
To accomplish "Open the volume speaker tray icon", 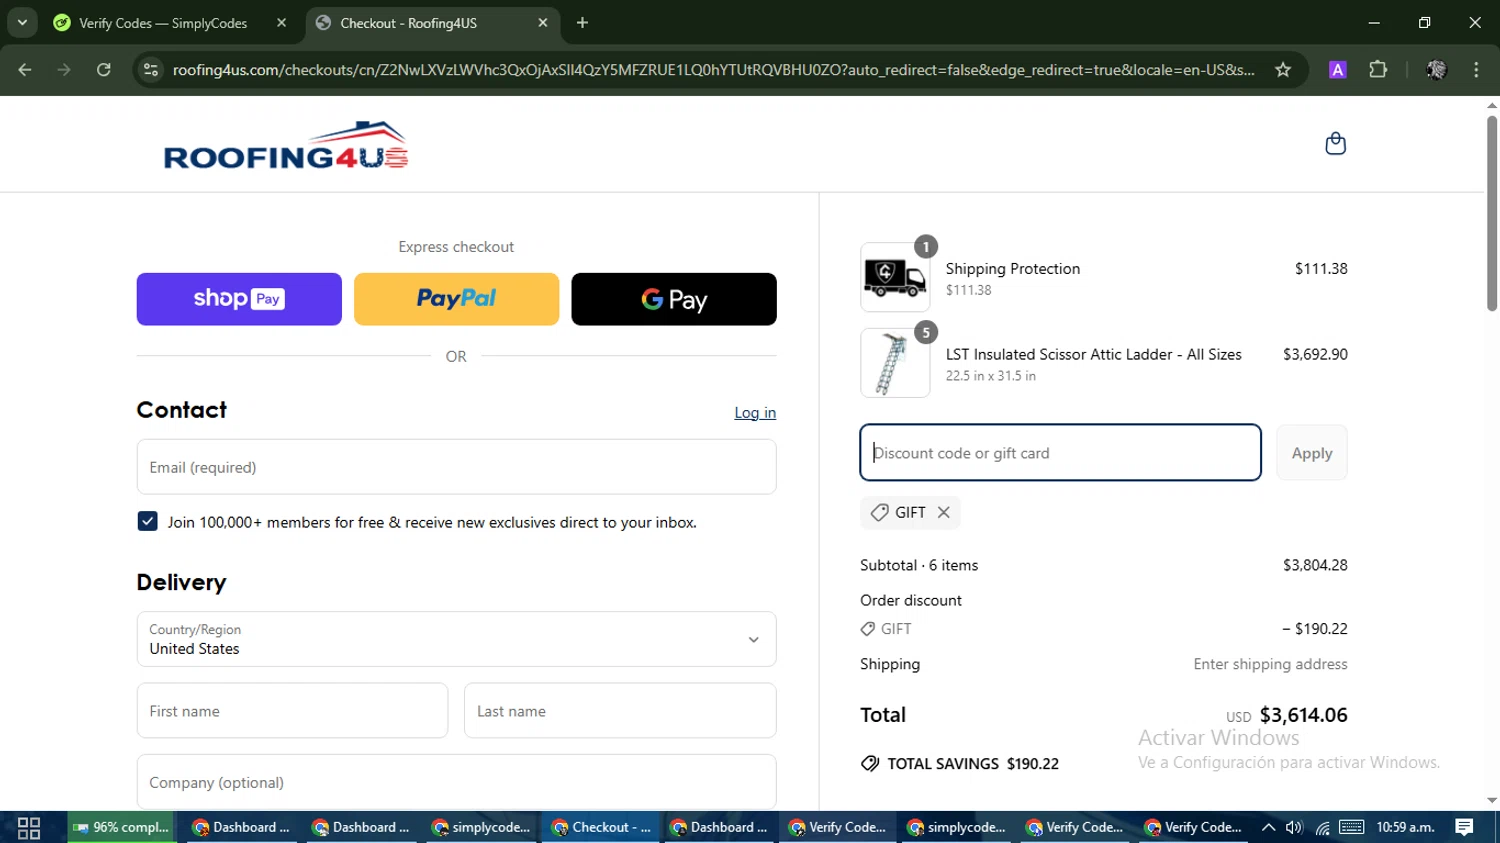I will click(1294, 827).
